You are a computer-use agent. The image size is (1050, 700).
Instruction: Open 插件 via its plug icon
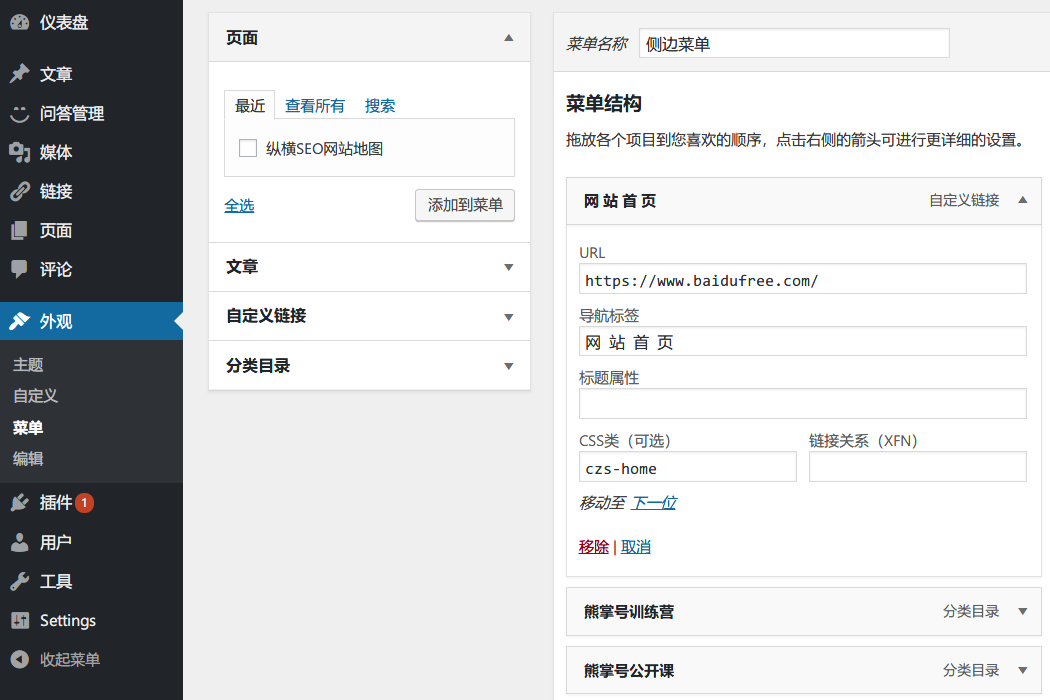pyautogui.click(x=19, y=503)
